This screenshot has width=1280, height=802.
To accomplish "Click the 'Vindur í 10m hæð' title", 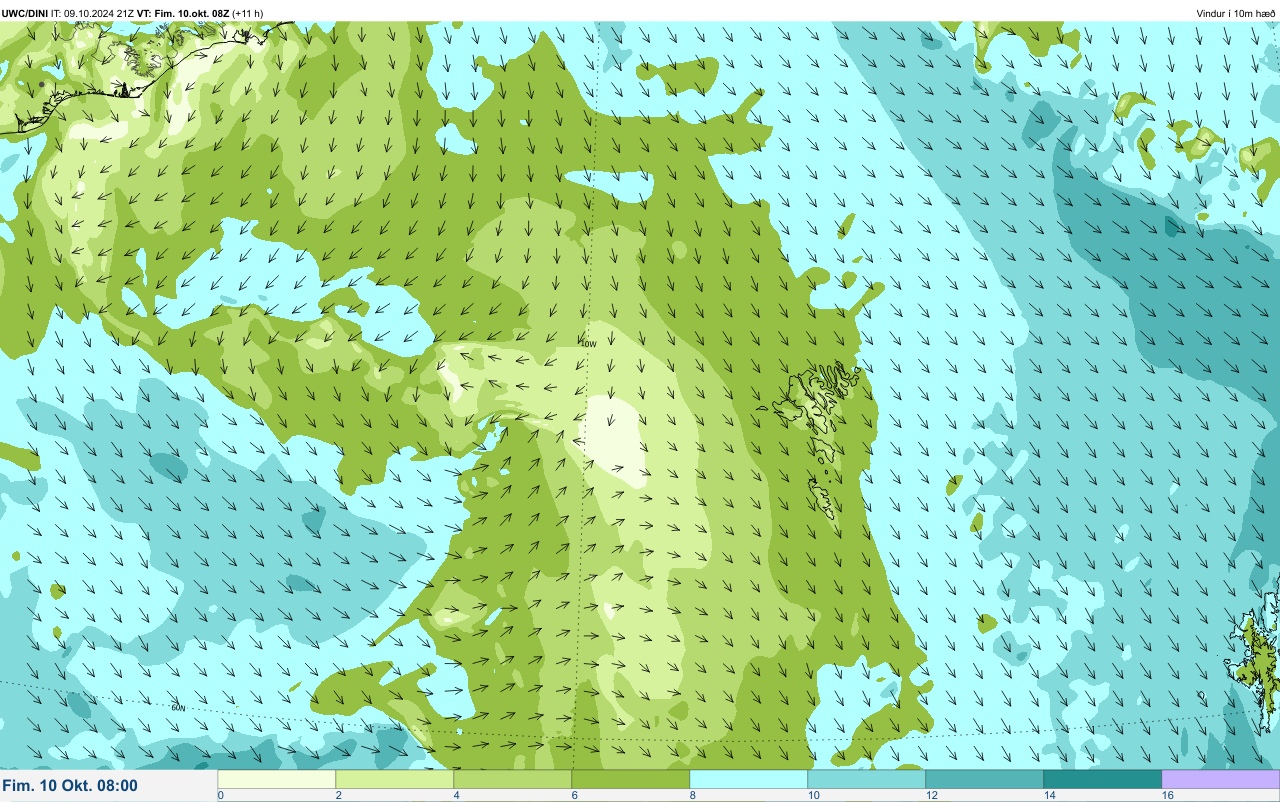I will [1236, 13].
